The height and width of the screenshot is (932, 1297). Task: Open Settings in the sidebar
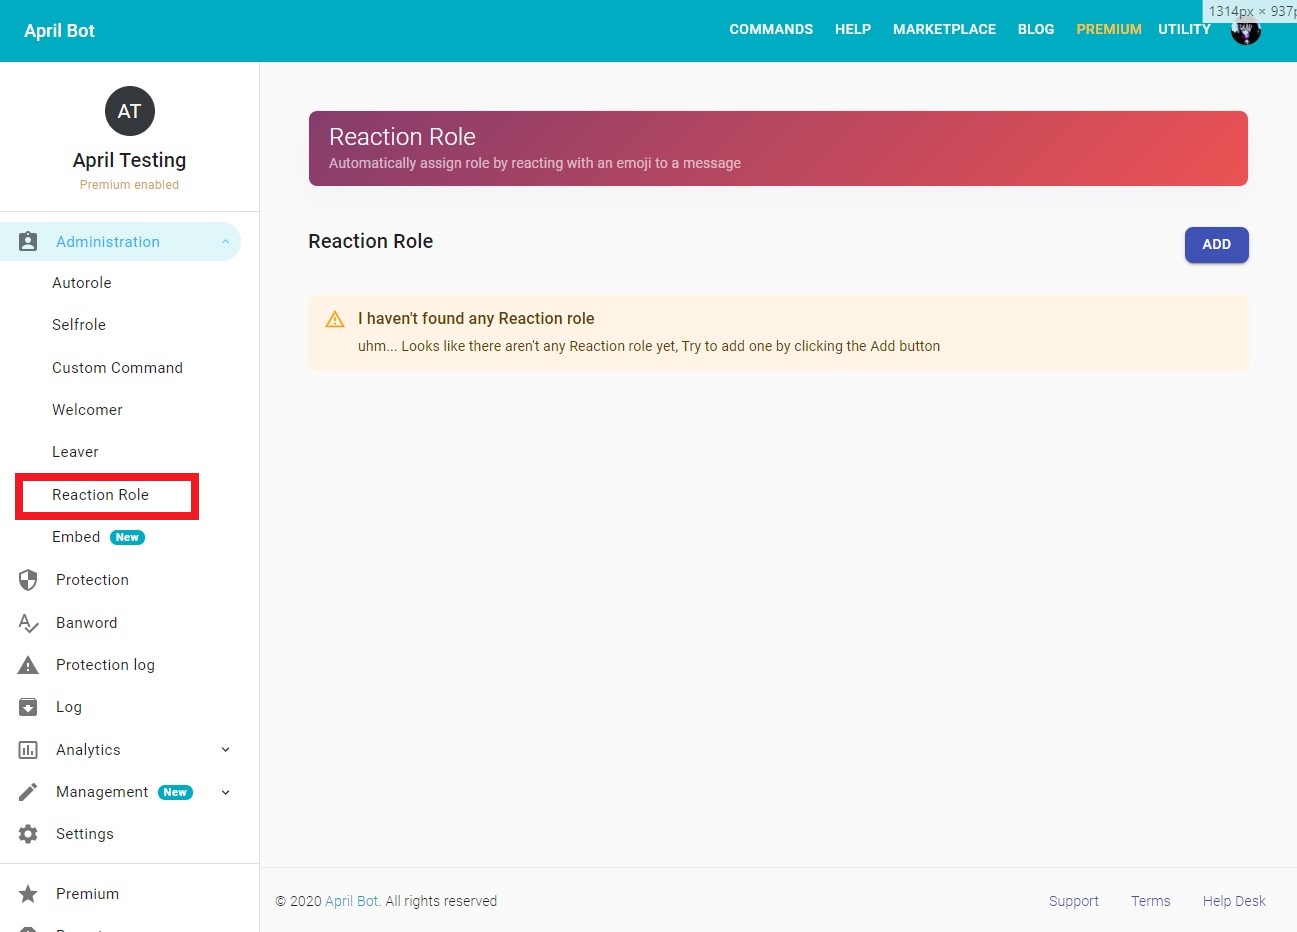click(x=85, y=834)
